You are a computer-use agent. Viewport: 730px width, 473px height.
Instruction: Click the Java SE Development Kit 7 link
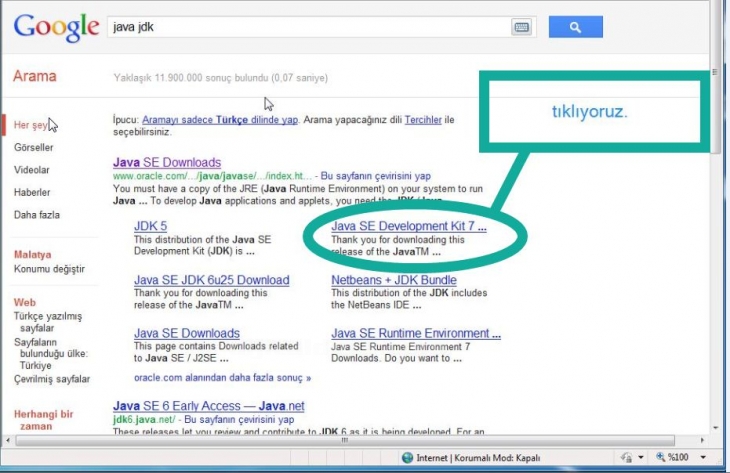[x=409, y=227]
